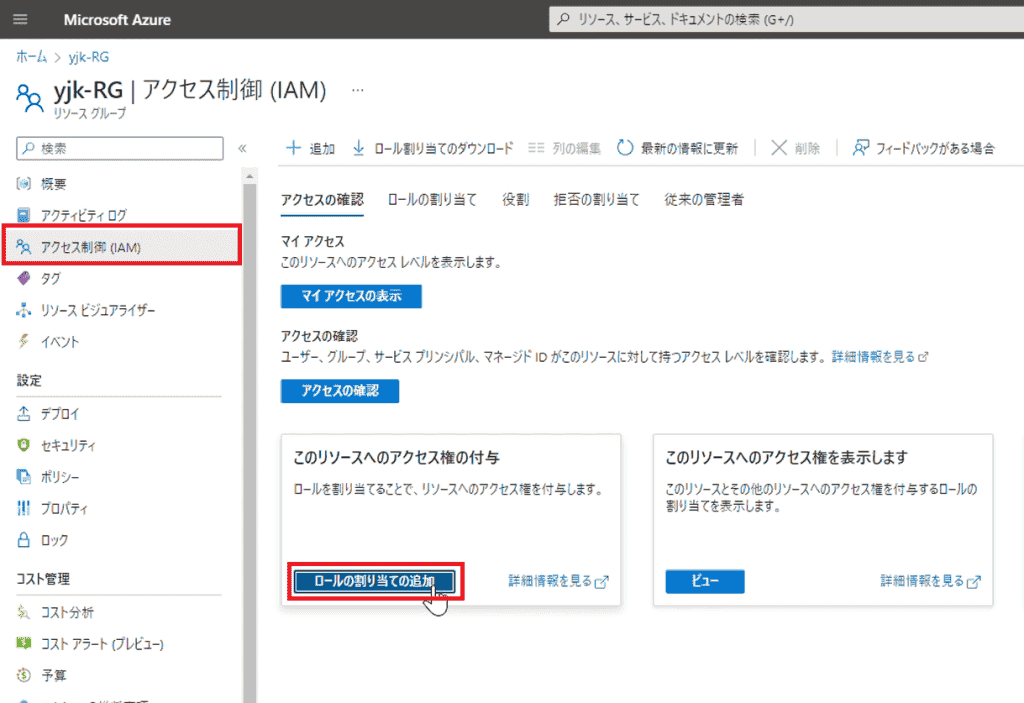Click the yjk-RG breadcrumb link
The image size is (1024, 703).
89,57
